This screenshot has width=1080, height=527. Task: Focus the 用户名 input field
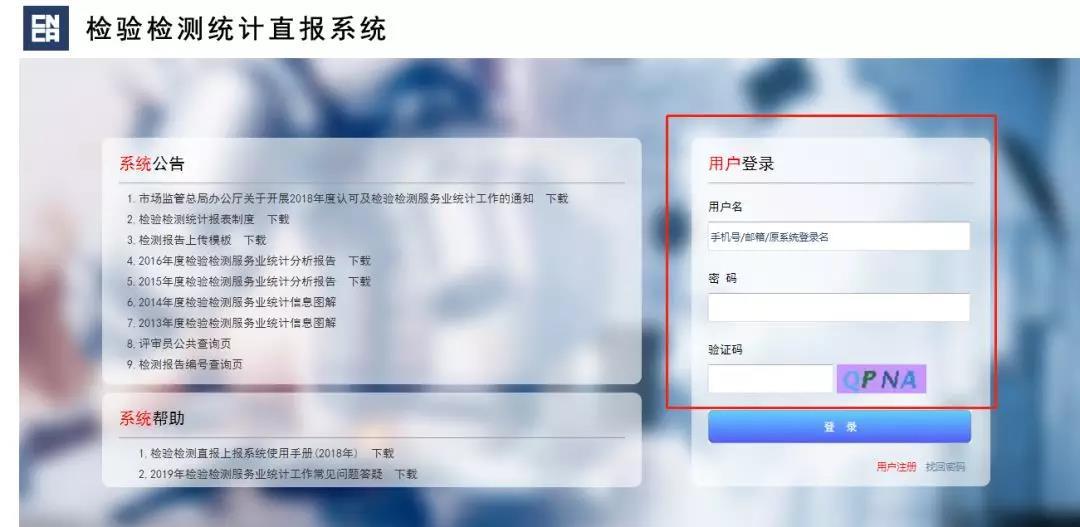click(x=839, y=236)
